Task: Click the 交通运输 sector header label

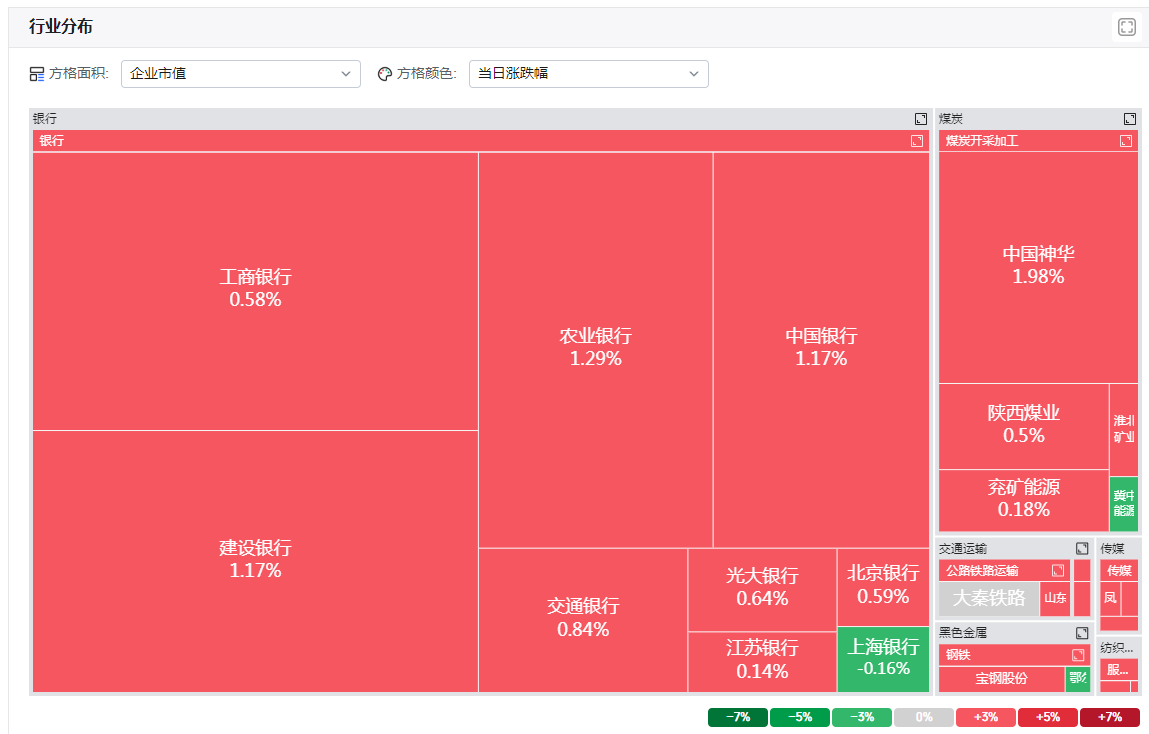Action: pos(963,549)
